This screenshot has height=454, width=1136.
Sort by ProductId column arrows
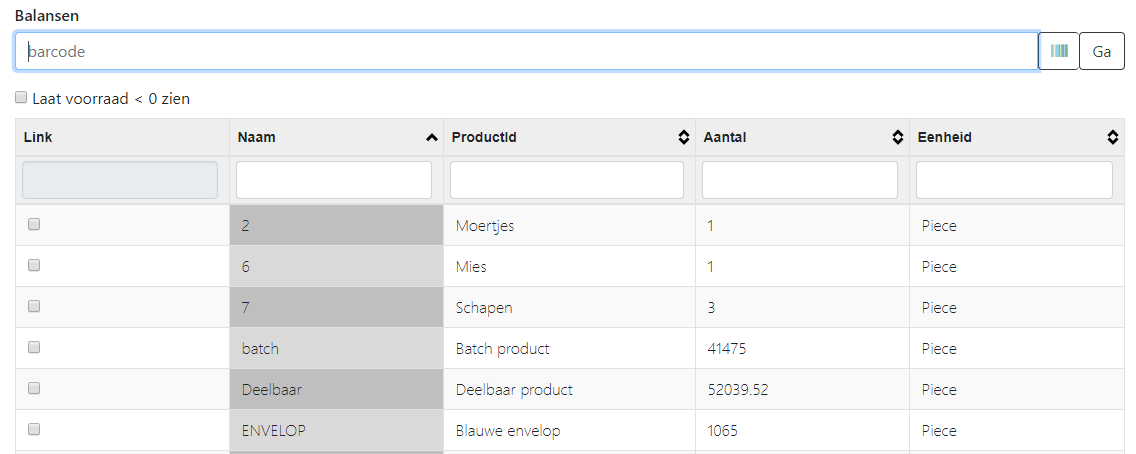(683, 138)
